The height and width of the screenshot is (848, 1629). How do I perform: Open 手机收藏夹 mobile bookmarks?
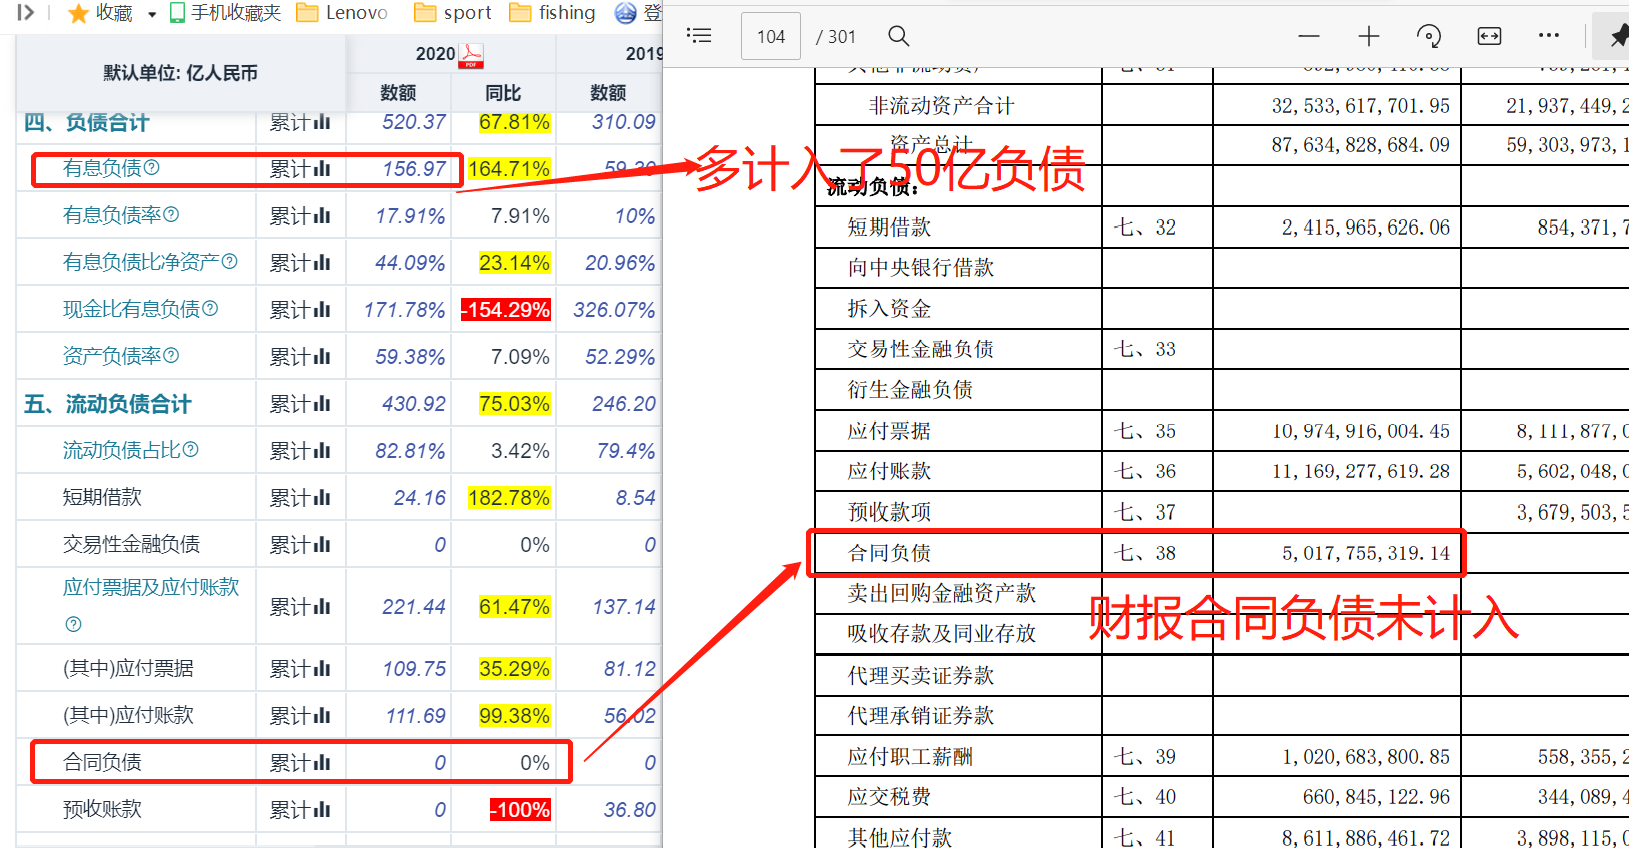225,13
